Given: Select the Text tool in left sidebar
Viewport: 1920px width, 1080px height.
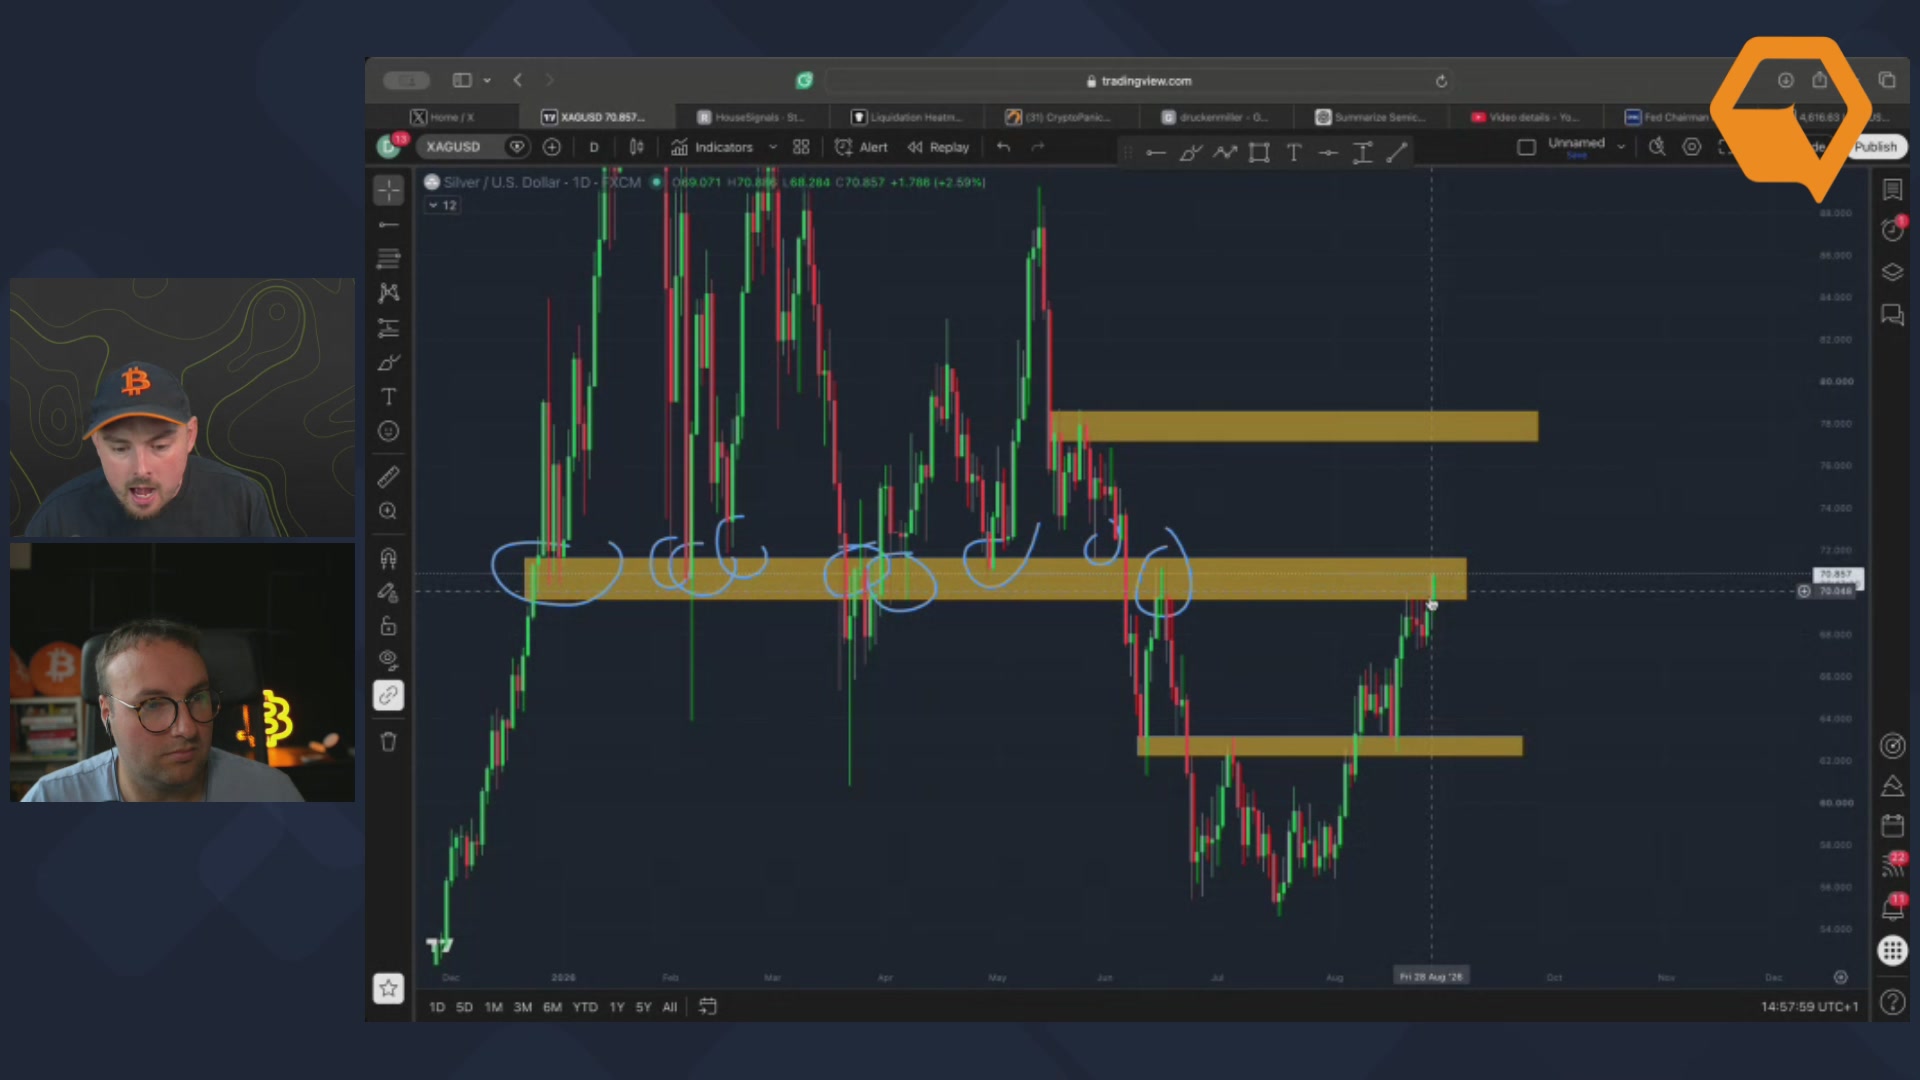Looking at the screenshot, I should 389,397.
